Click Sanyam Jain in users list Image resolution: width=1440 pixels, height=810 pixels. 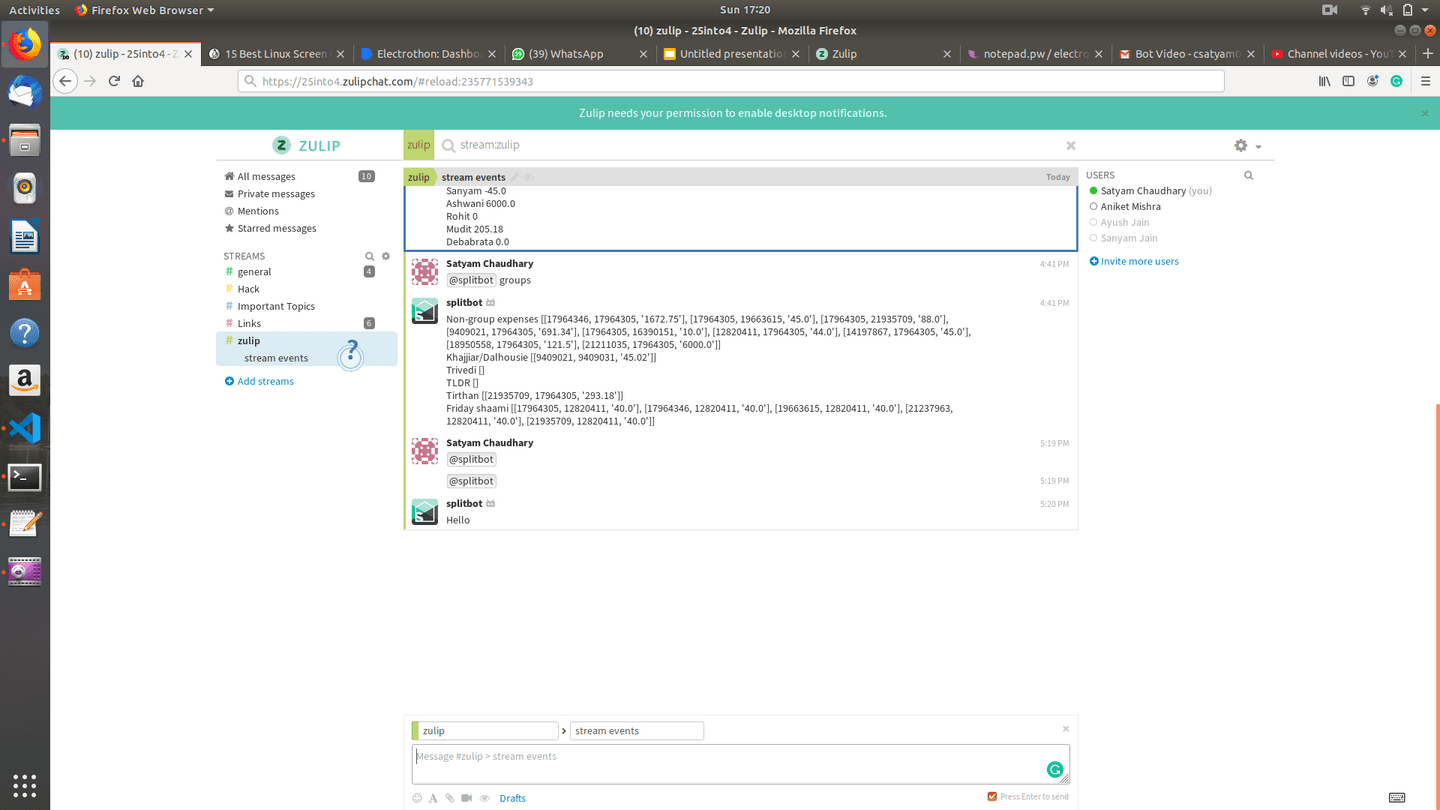click(1128, 239)
